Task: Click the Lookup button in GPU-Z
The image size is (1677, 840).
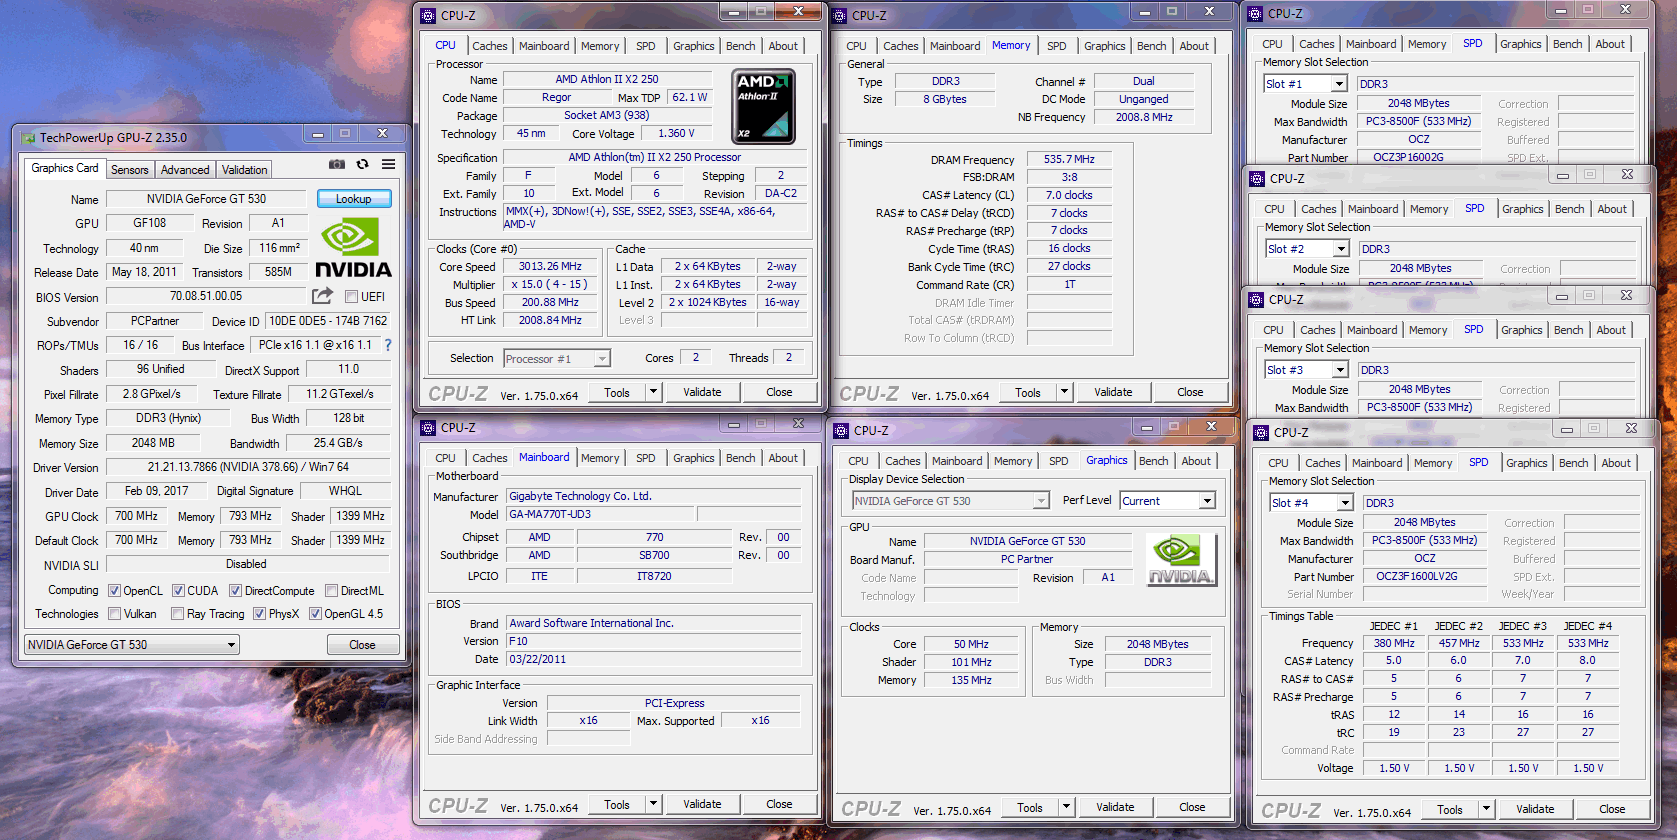Action: pyautogui.click(x=354, y=199)
